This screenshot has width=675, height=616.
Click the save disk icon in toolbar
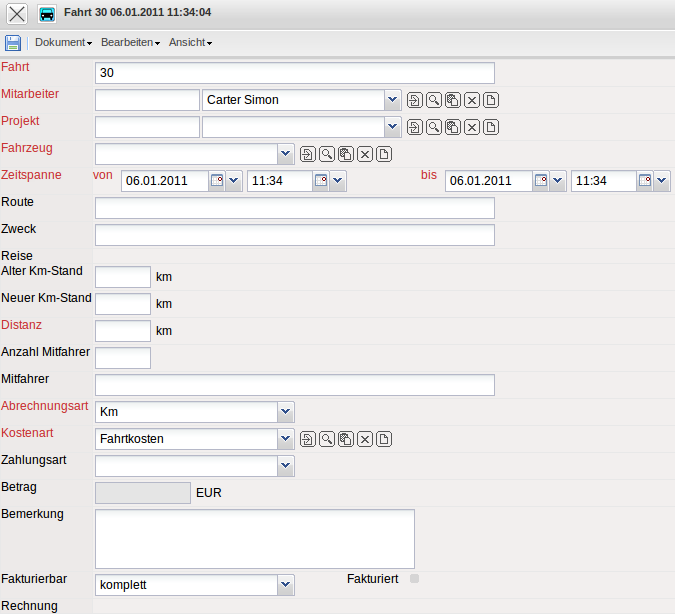[x=13, y=43]
